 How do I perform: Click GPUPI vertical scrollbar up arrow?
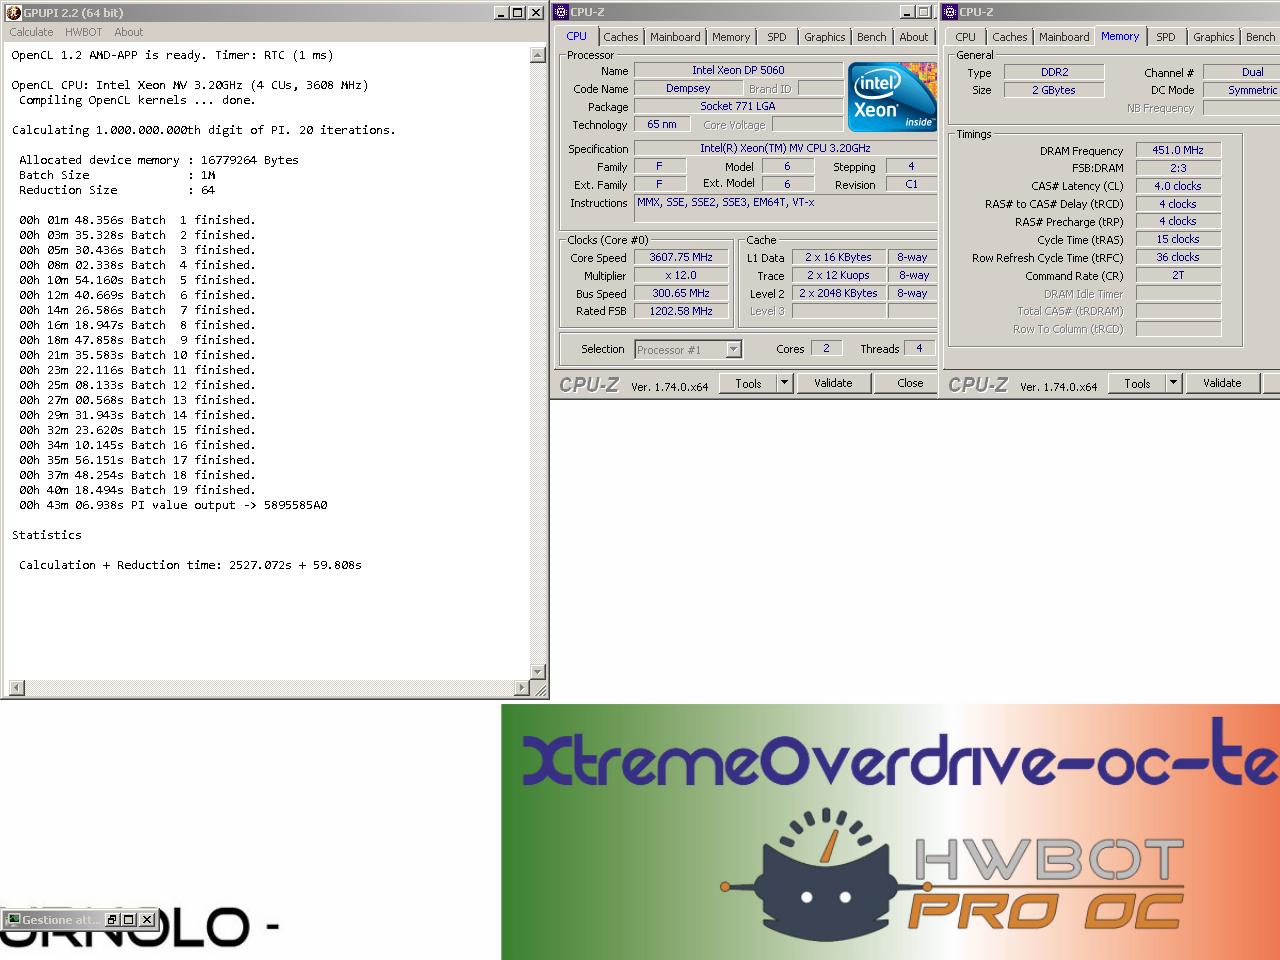(538, 55)
